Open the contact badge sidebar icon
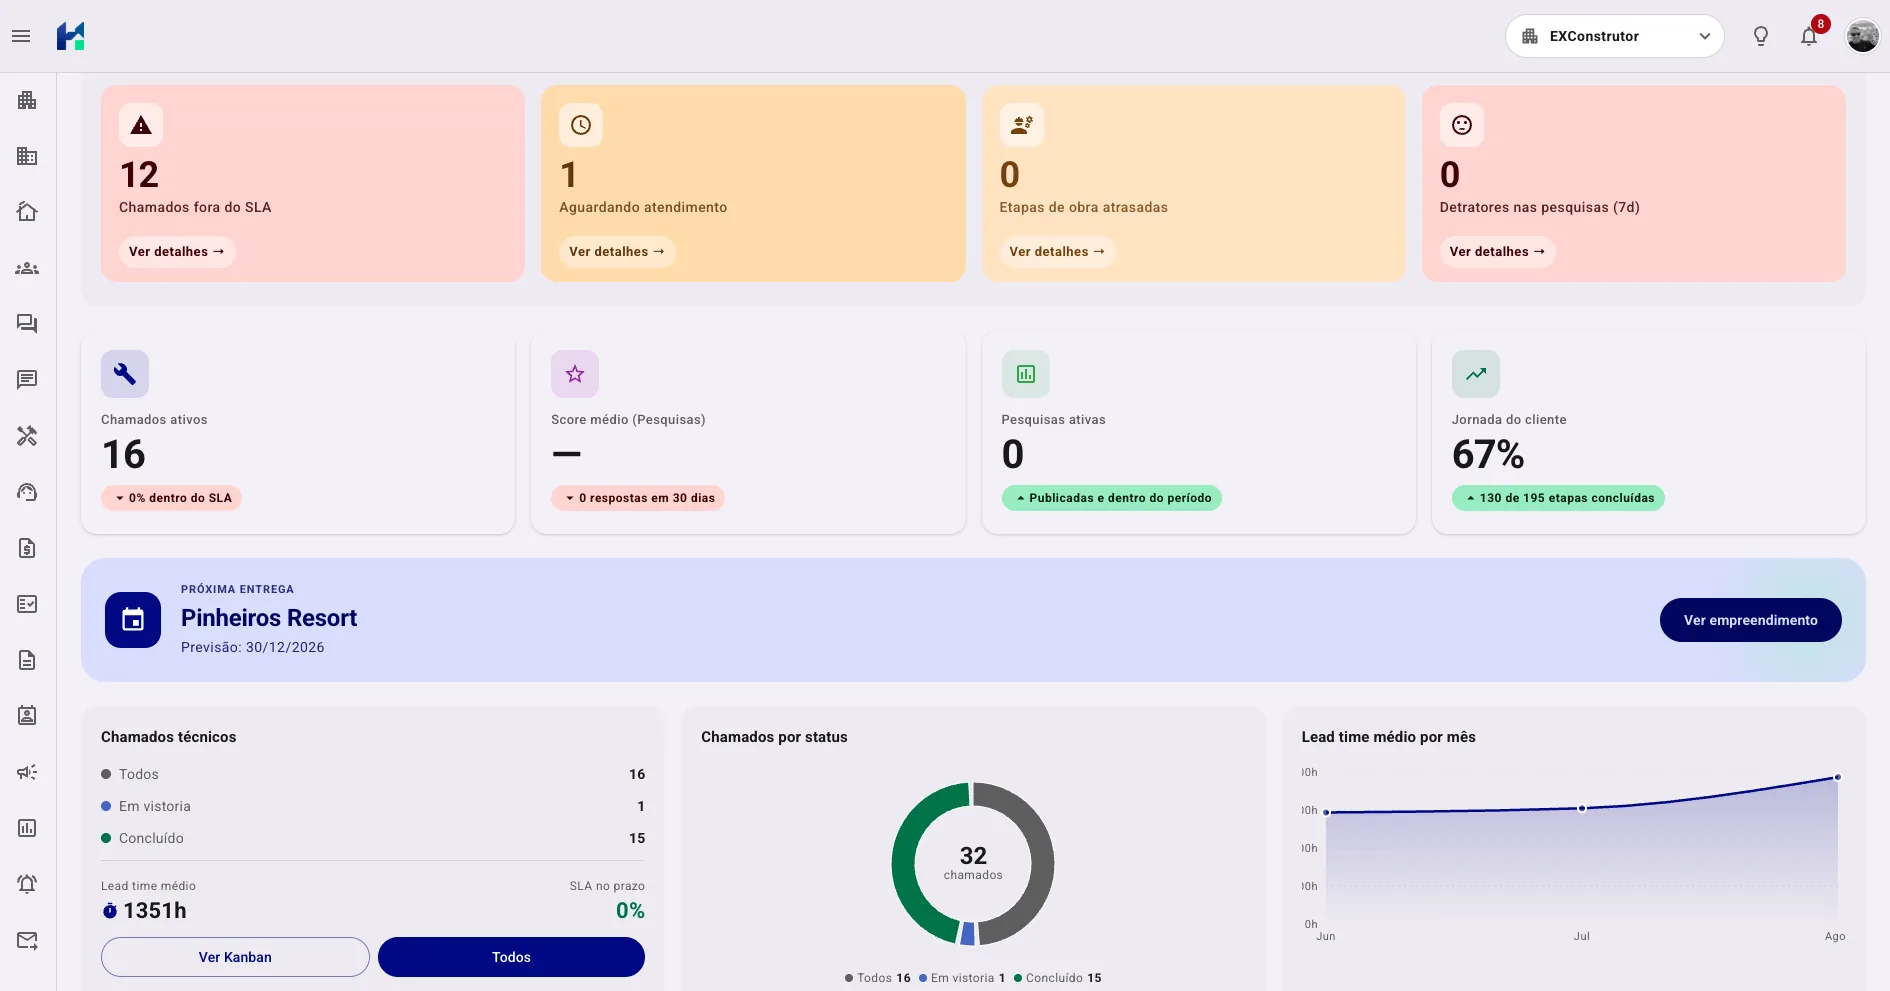Screen dimensions: 1890x991 [27, 716]
